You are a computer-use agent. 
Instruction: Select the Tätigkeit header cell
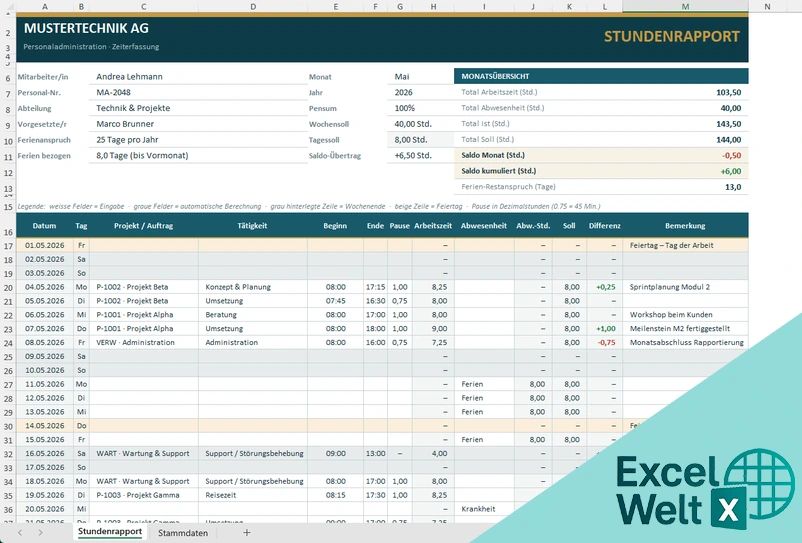253,226
